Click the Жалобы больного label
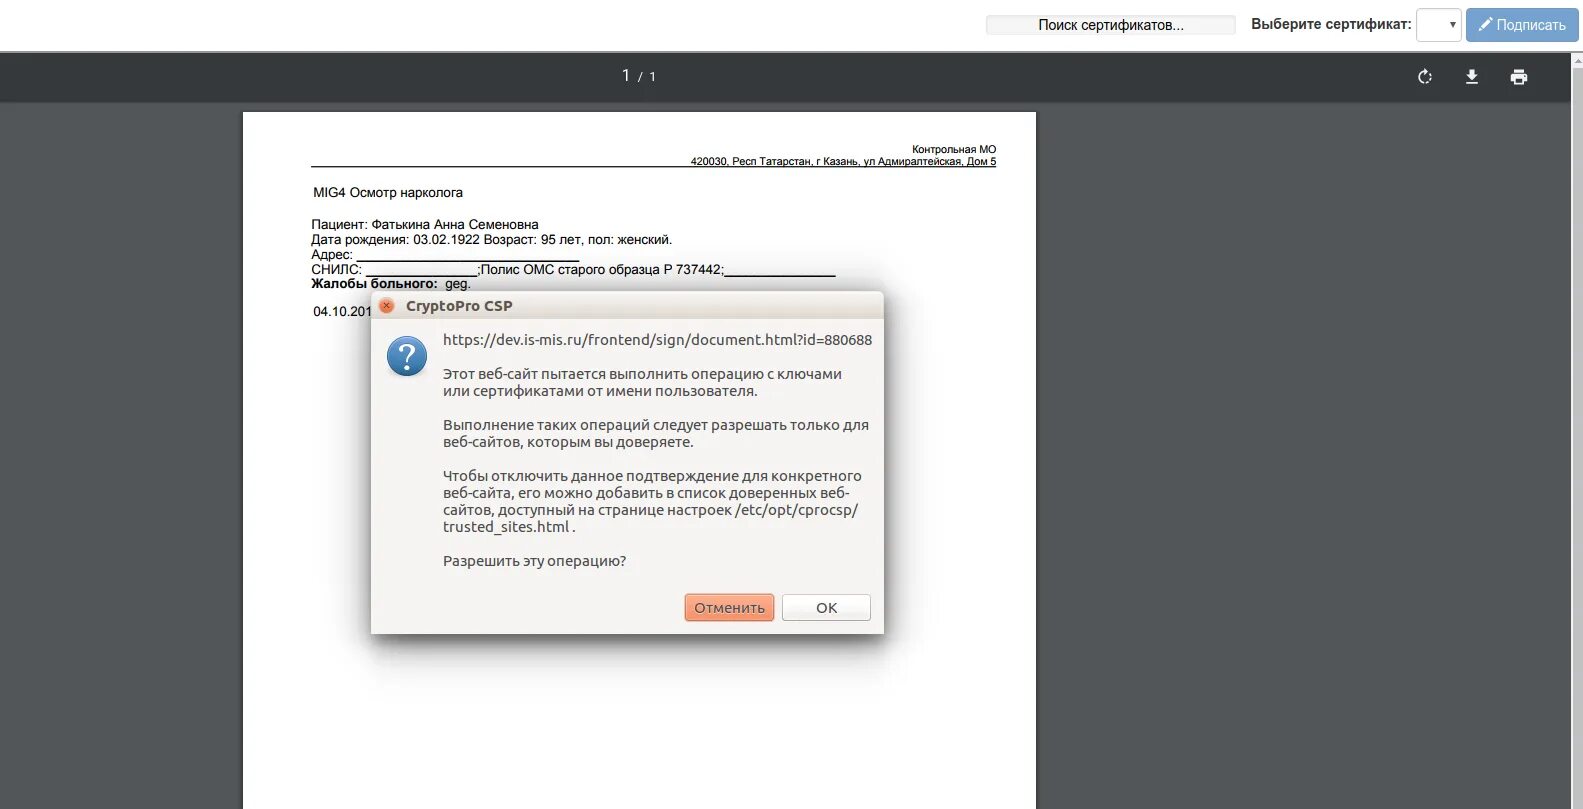Viewport: 1583px width, 809px height. (x=374, y=284)
